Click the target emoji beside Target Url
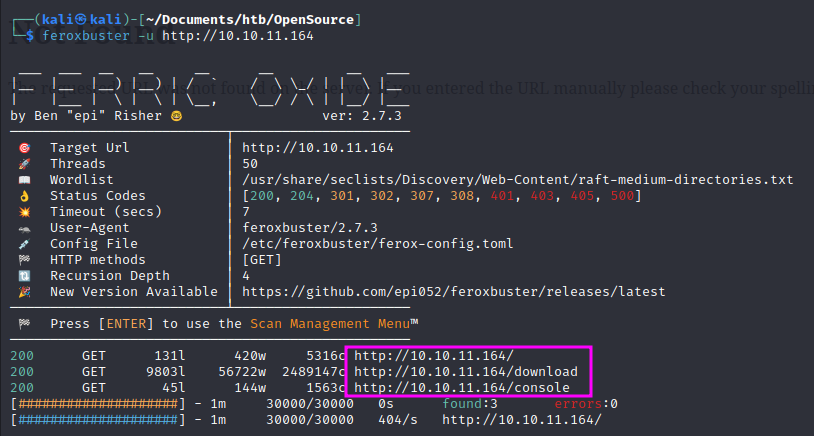This screenshot has height=436, width=814. coord(24,148)
